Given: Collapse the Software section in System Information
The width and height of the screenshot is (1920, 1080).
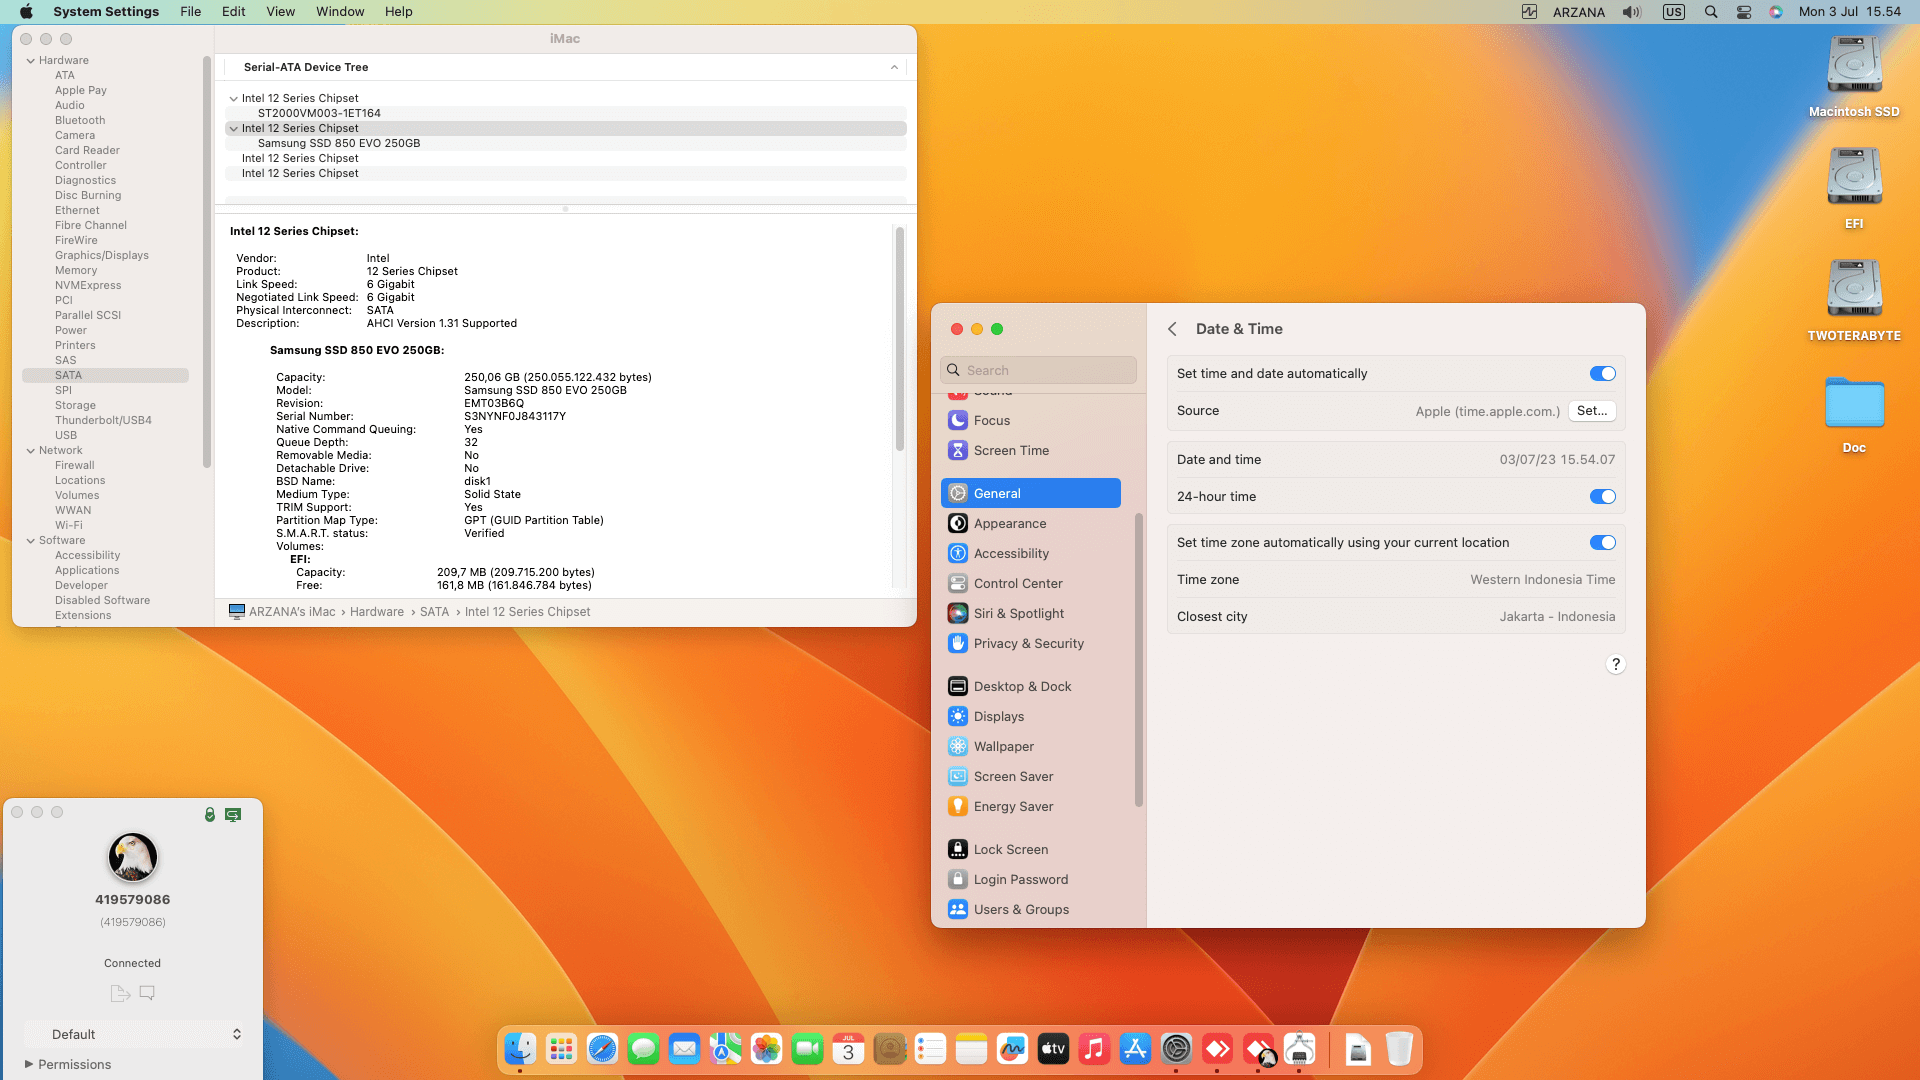Looking at the screenshot, I should [x=30, y=541].
